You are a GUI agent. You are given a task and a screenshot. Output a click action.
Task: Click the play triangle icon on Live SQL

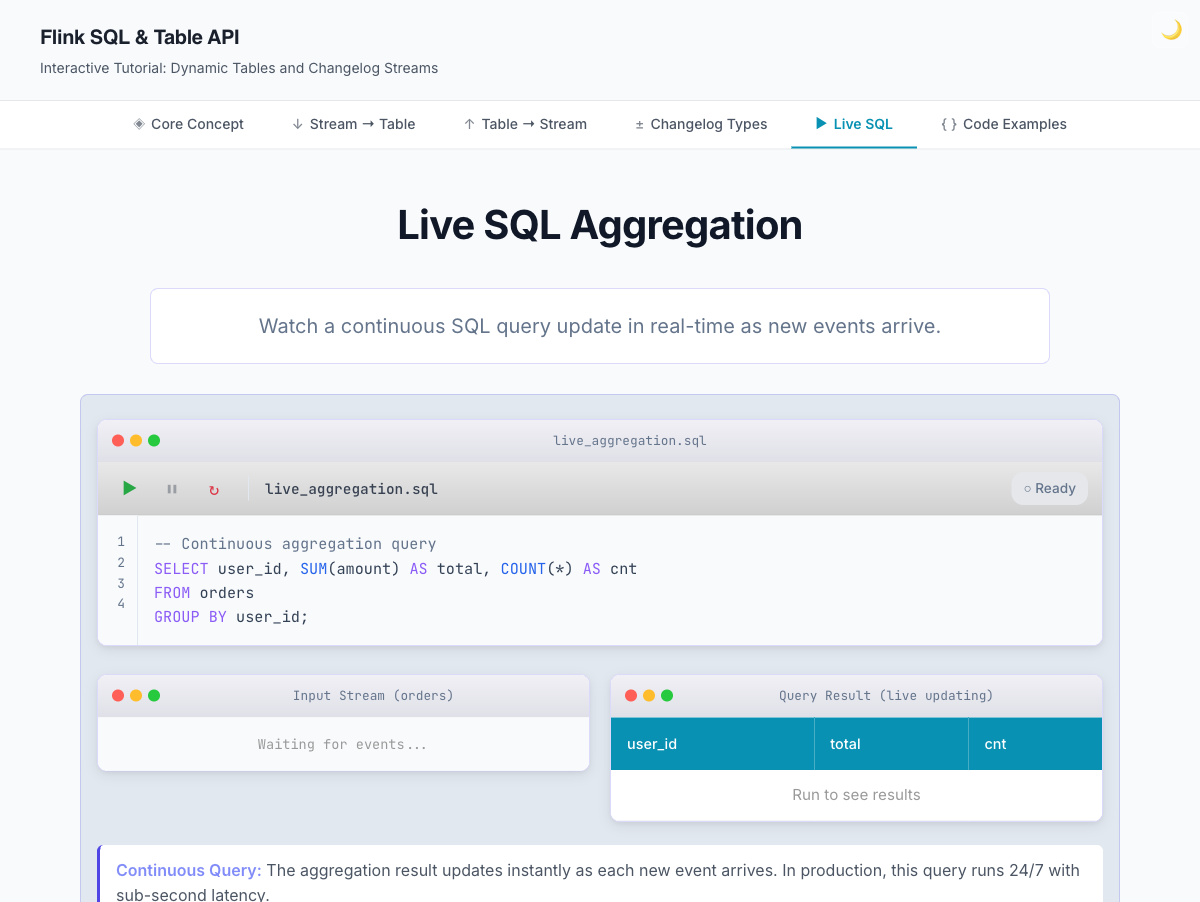(820, 124)
